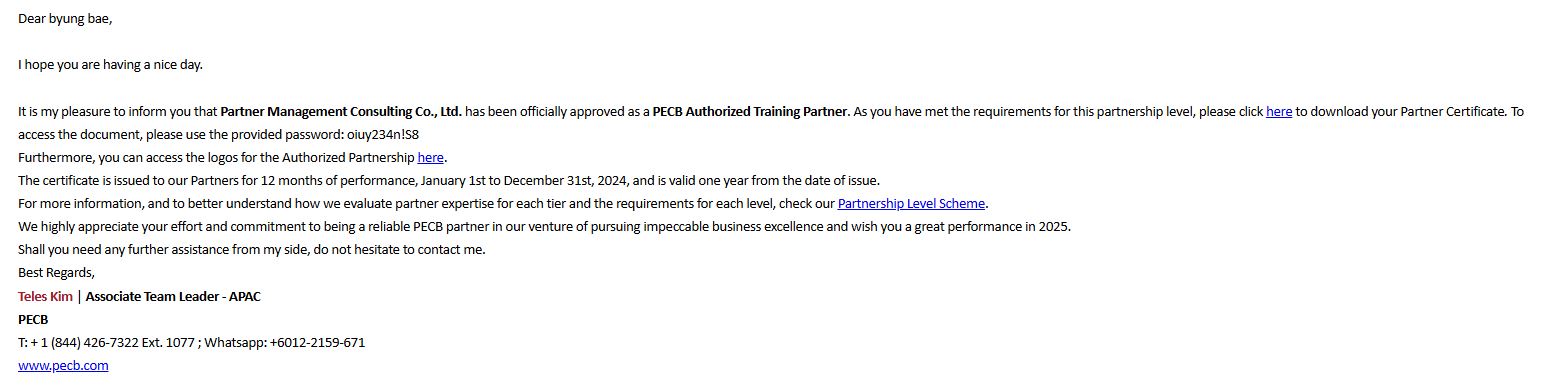Image resolution: width=1543 pixels, height=390 pixels.
Task: Click the 'December 31st, 2024' date text
Action: [564, 181]
